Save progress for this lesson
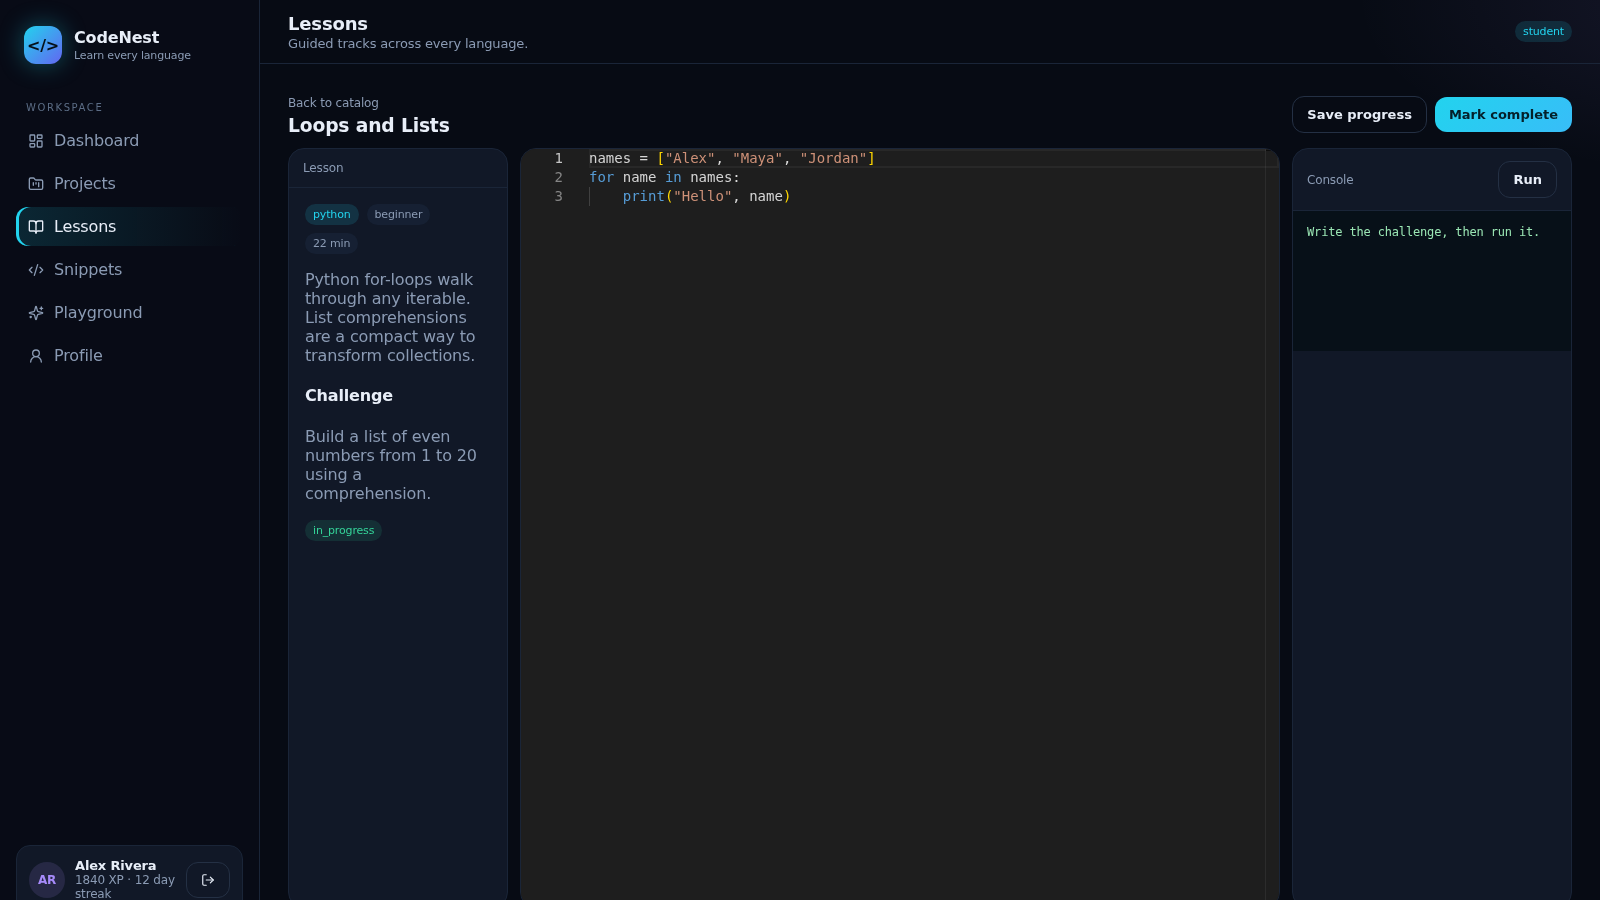 (1359, 115)
